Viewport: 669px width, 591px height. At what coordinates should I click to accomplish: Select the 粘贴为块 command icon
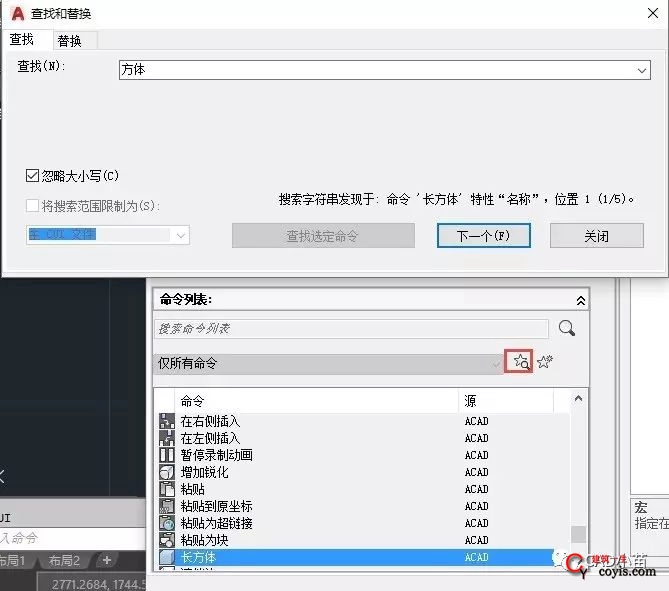point(167,540)
